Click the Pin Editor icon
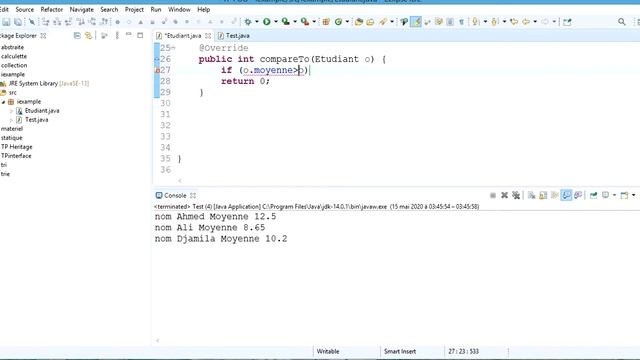This screenshot has height=360, width=640. point(567,22)
